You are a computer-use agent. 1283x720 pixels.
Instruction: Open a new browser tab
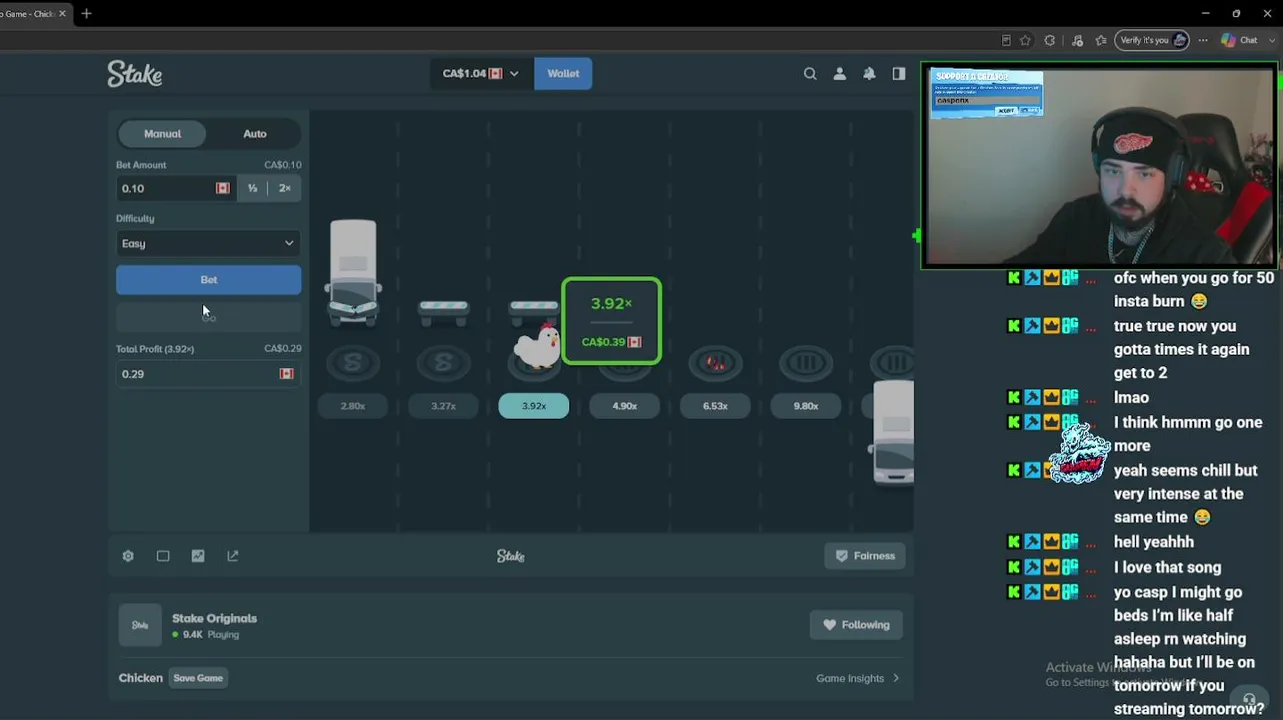click(86, 14)
